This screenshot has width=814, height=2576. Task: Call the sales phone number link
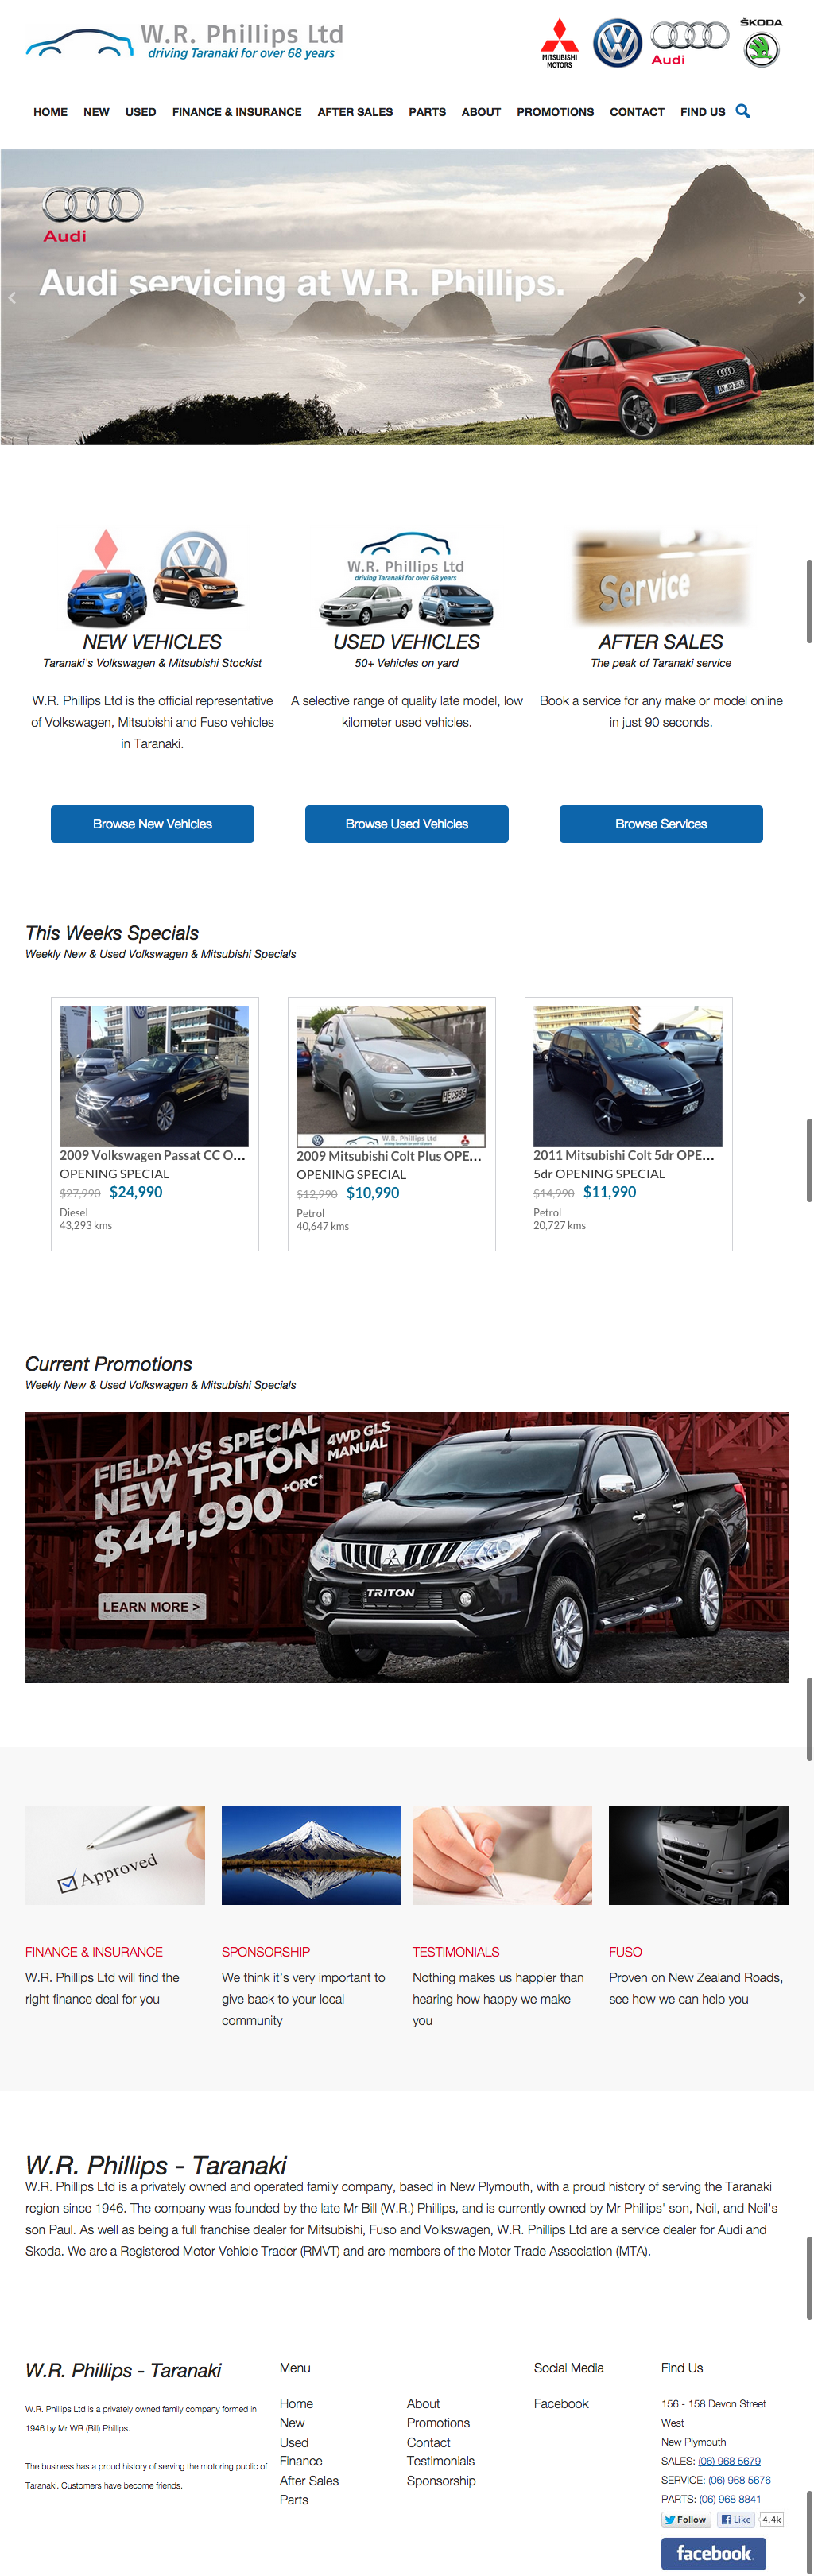pyautogui.click(x=729, y=2461)
